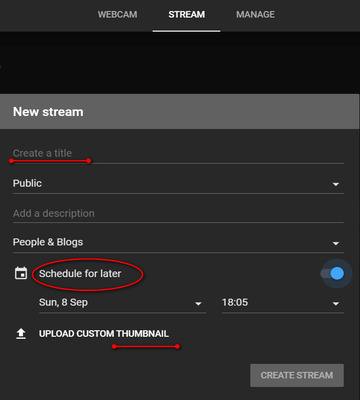360x400 pixels.
Task: Click the calendar icon beside Schedule for later
Action: (21, 273)
